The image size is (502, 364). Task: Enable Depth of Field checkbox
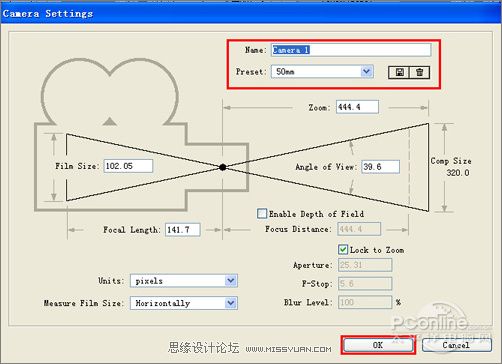click(x=262, y=213)
